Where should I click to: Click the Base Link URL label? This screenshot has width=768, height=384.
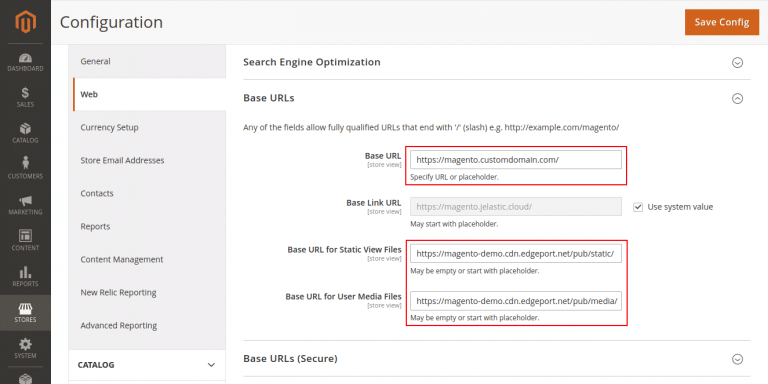click(374, 203)
